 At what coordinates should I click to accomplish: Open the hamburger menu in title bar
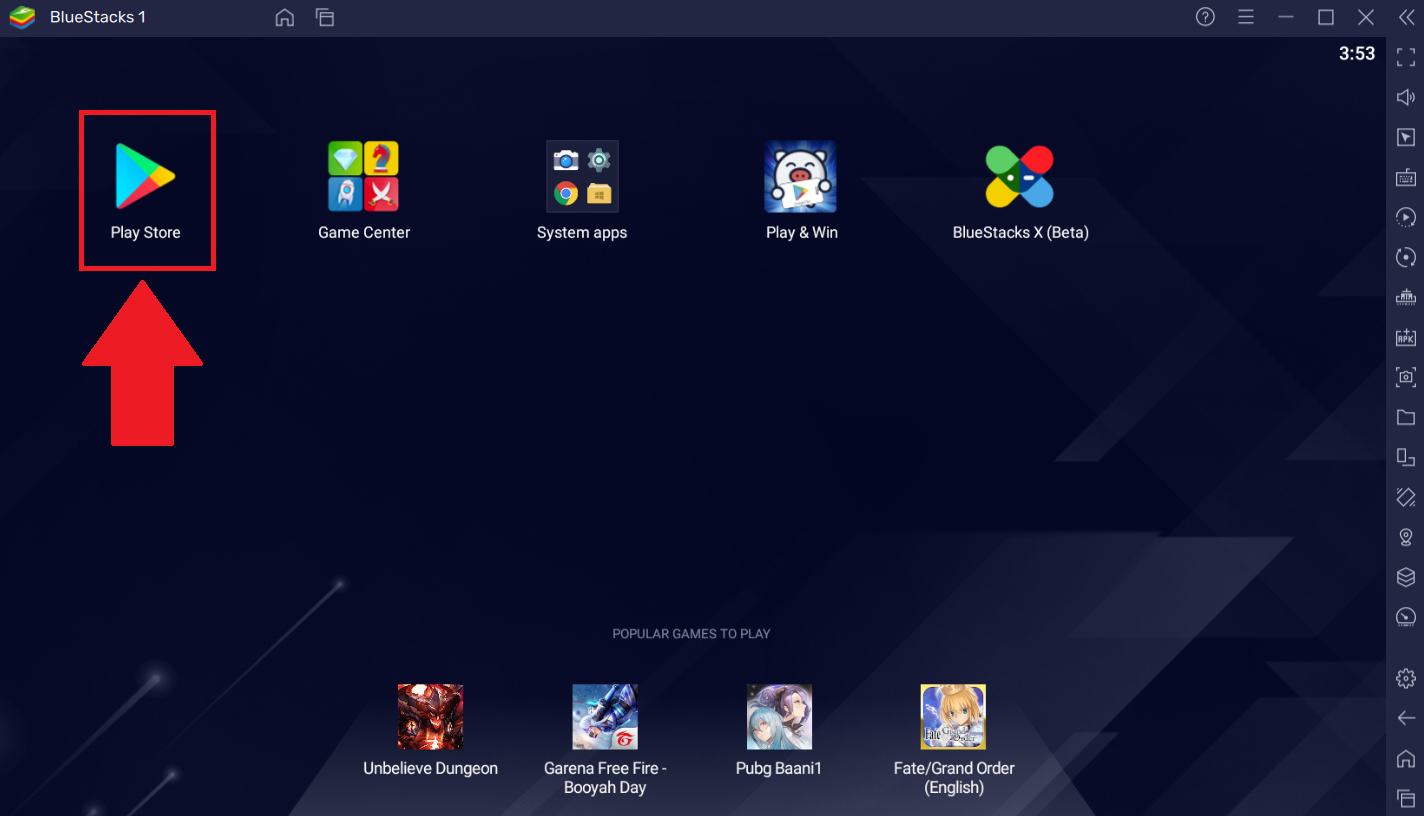coord(1246,17)
